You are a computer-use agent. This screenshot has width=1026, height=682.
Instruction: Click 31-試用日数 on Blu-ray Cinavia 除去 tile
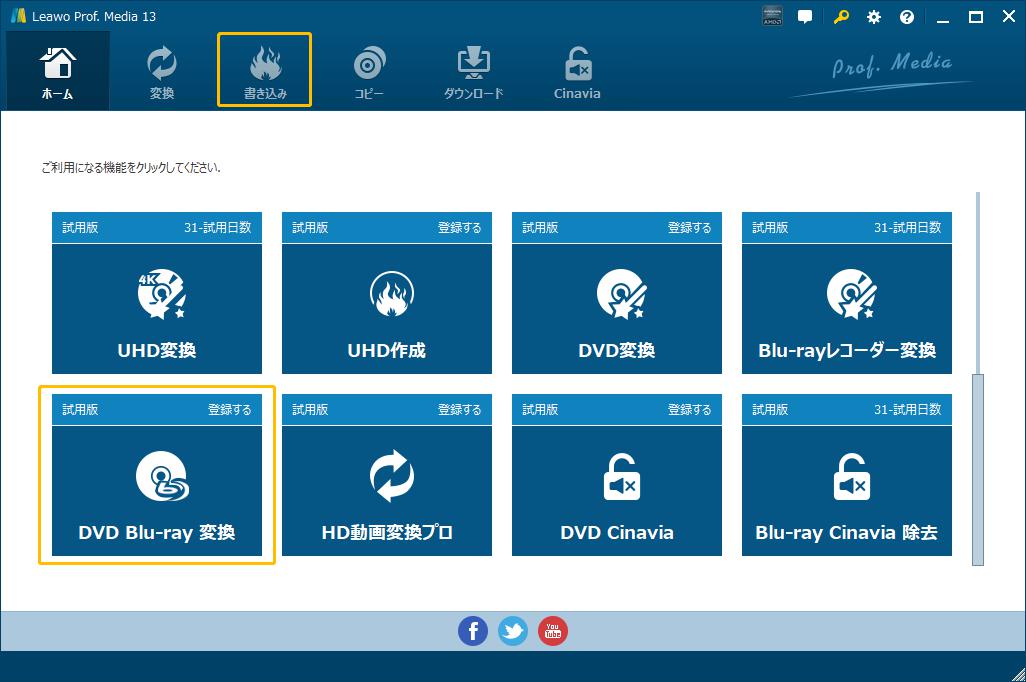908,410
